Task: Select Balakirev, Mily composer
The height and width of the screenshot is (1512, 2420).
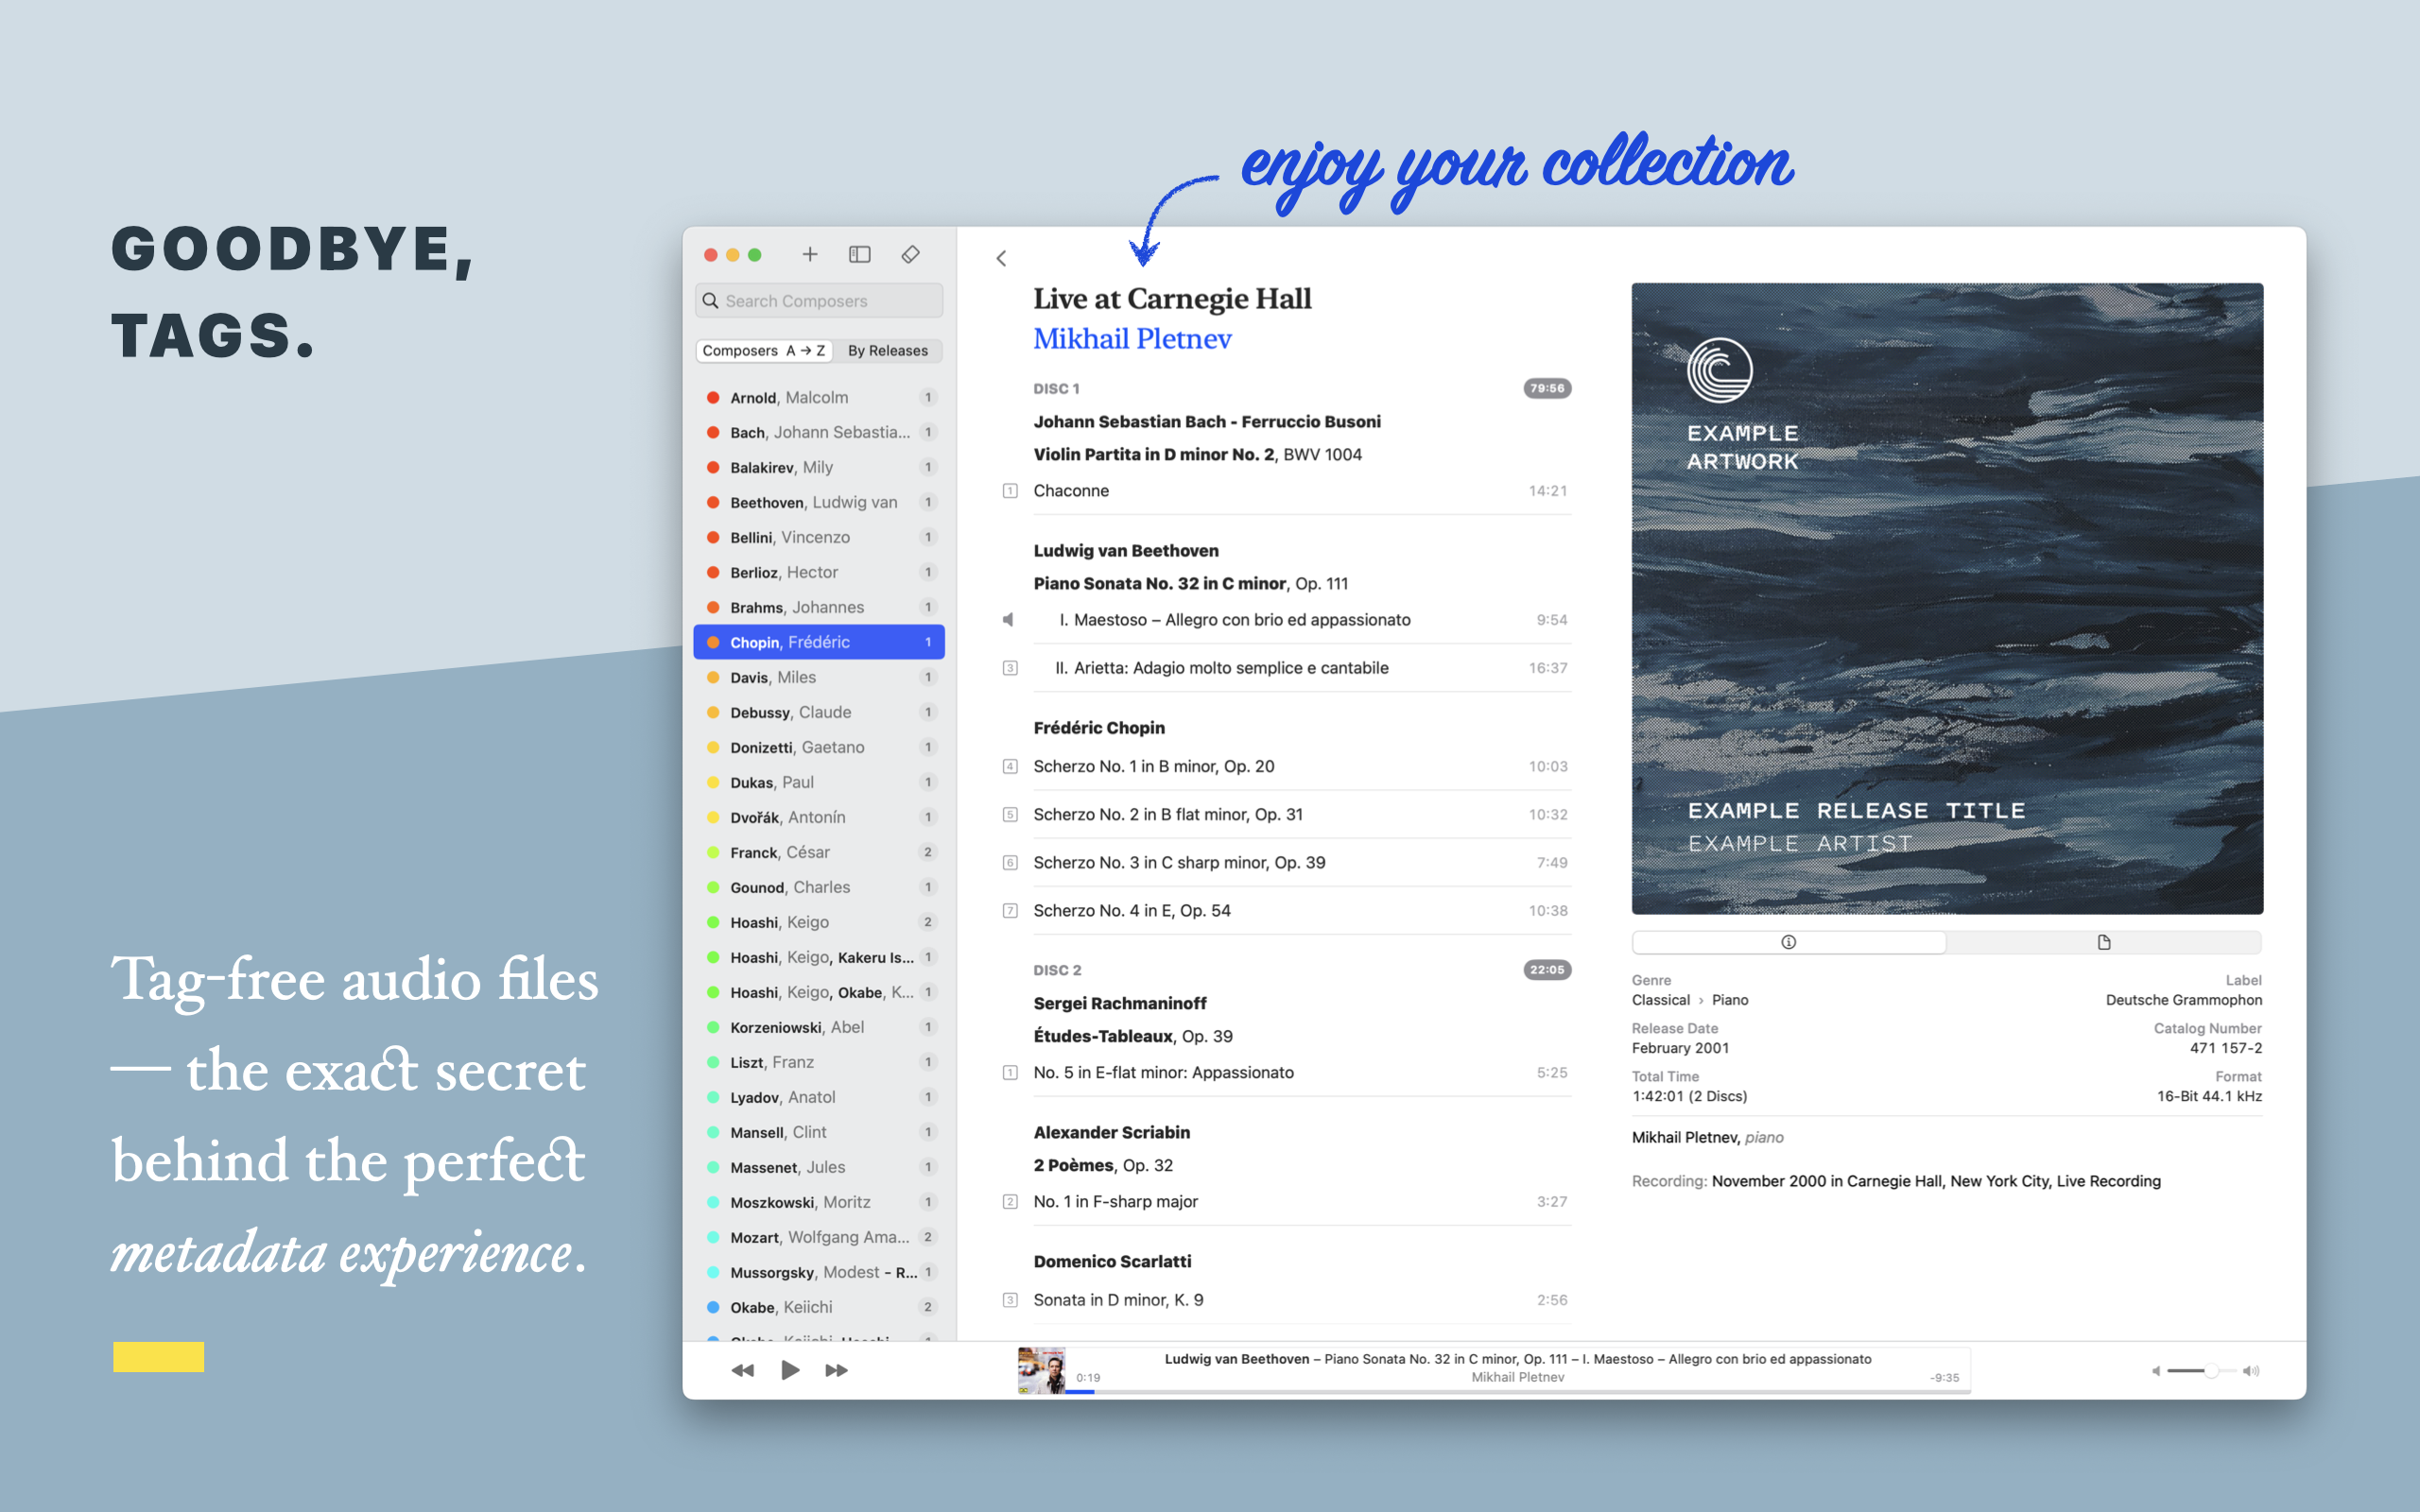Action: pos(819,468)
